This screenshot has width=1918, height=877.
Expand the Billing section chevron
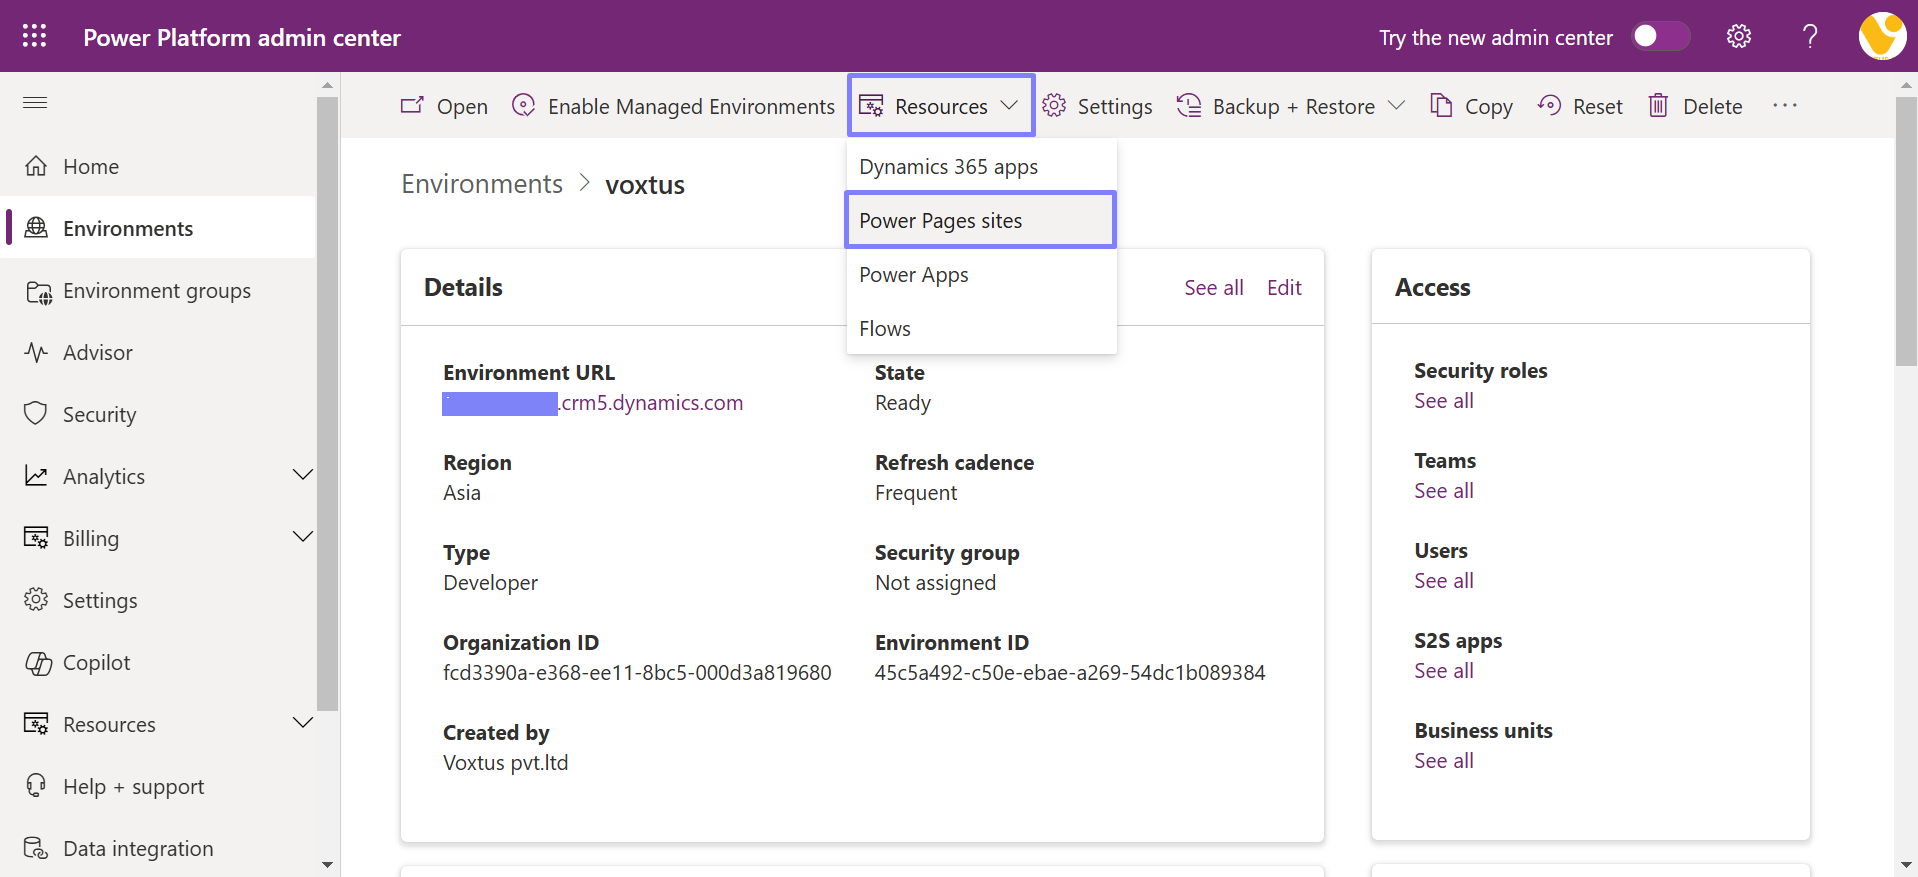[303, 537]
